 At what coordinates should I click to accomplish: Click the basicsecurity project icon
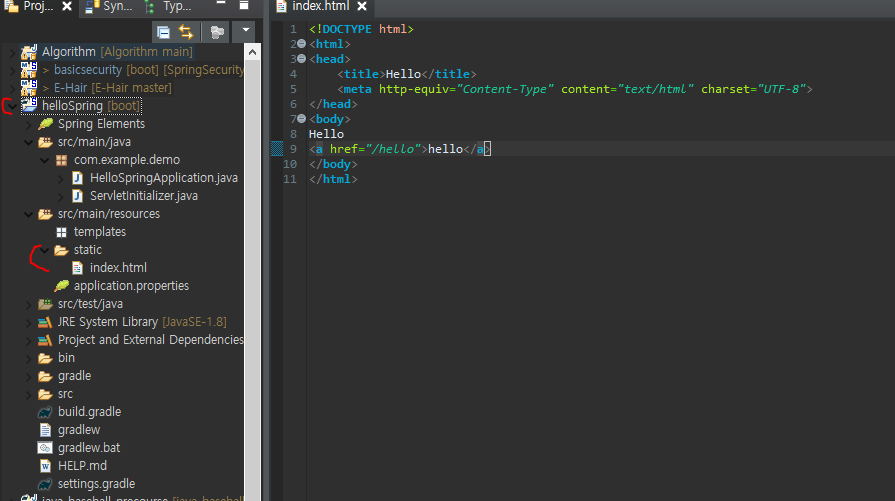[x=29, y=70]
